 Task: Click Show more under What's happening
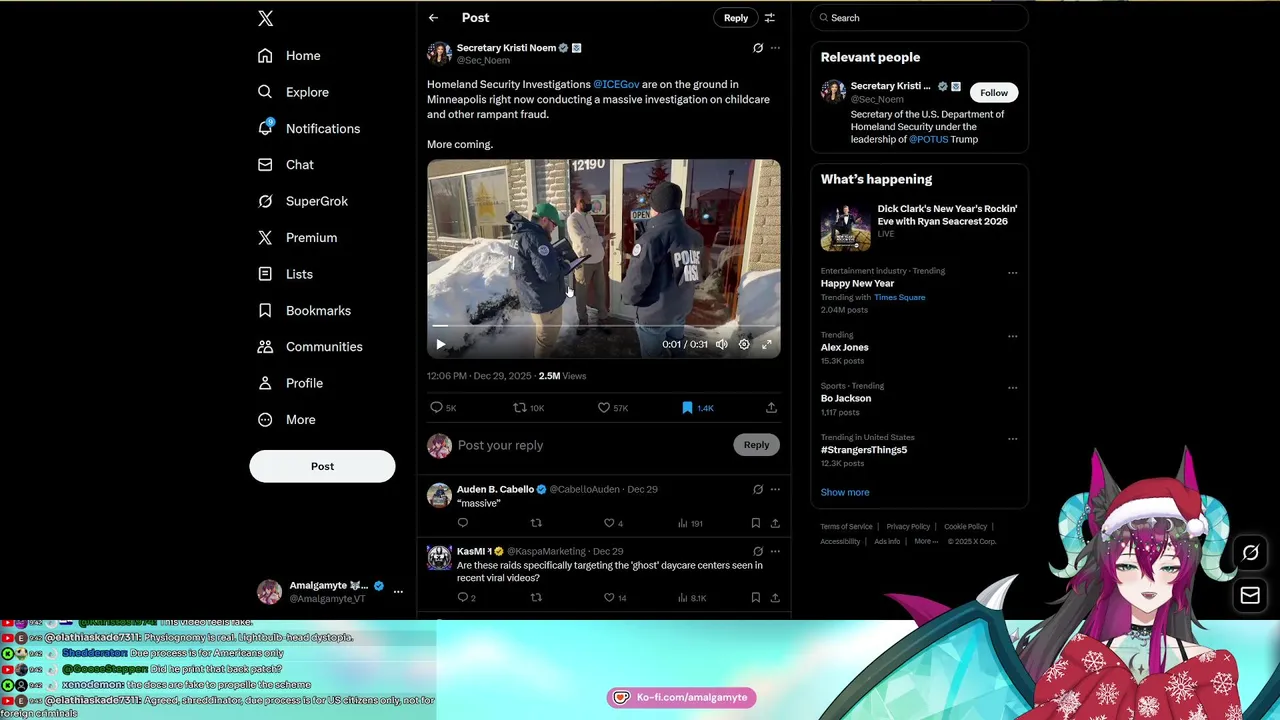pyautogui.click(x=845, y=492)
